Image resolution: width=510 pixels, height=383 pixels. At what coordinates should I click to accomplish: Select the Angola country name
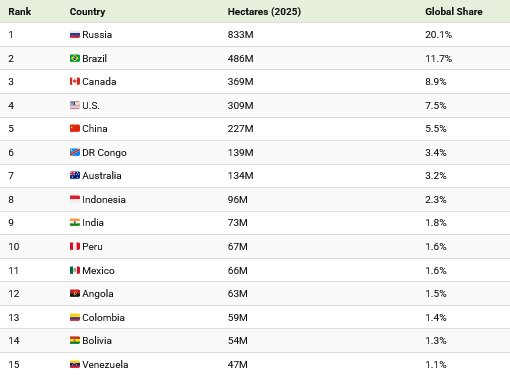(98, 294)
